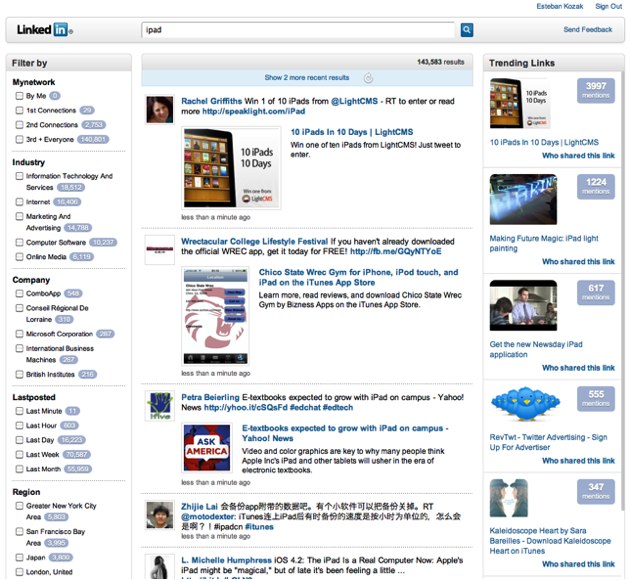Click the 555 mentions badge

tap(596, 398)
